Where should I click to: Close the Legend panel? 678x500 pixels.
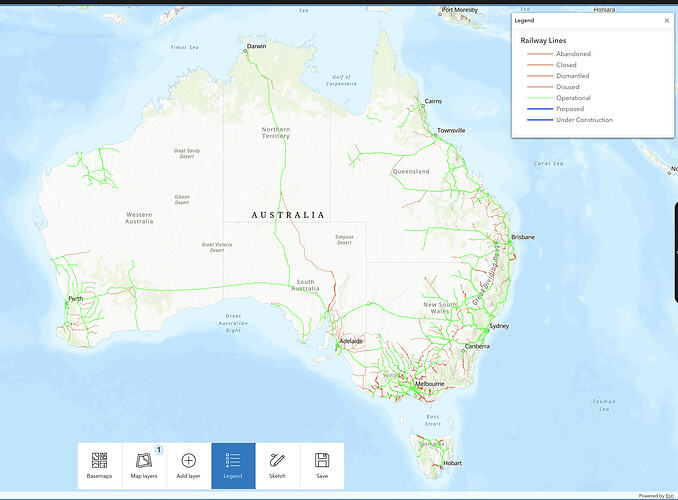pos(666,20)
